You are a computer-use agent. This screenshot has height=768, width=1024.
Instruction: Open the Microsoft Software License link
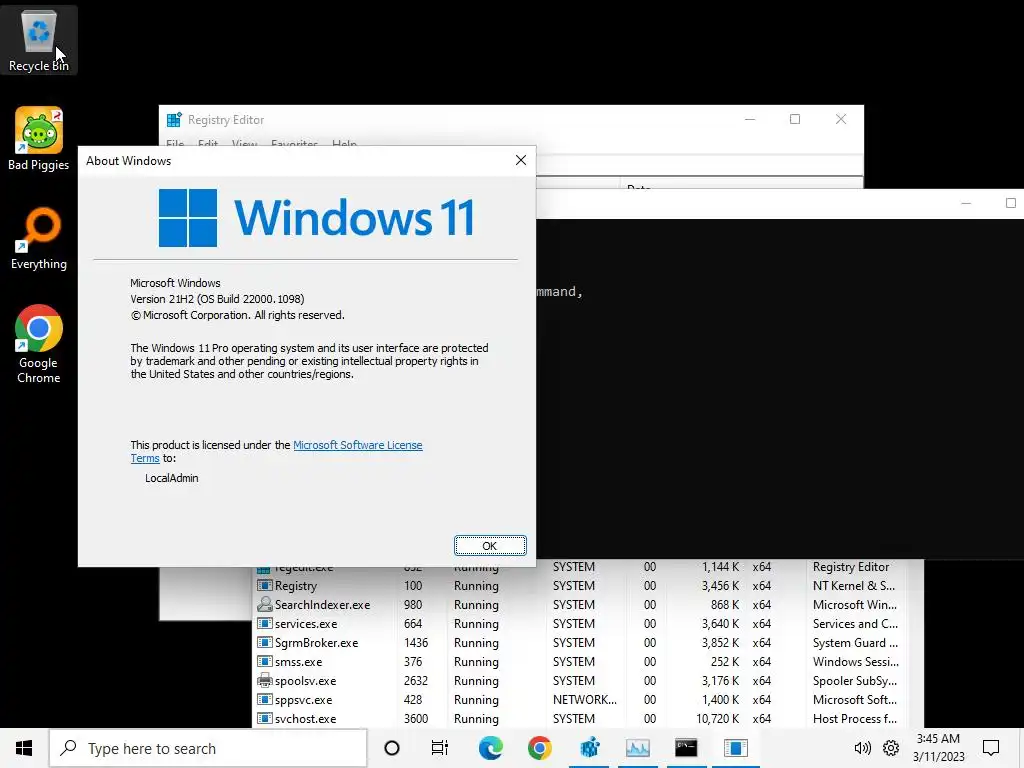pyautogui.click(x=358, y=445)
